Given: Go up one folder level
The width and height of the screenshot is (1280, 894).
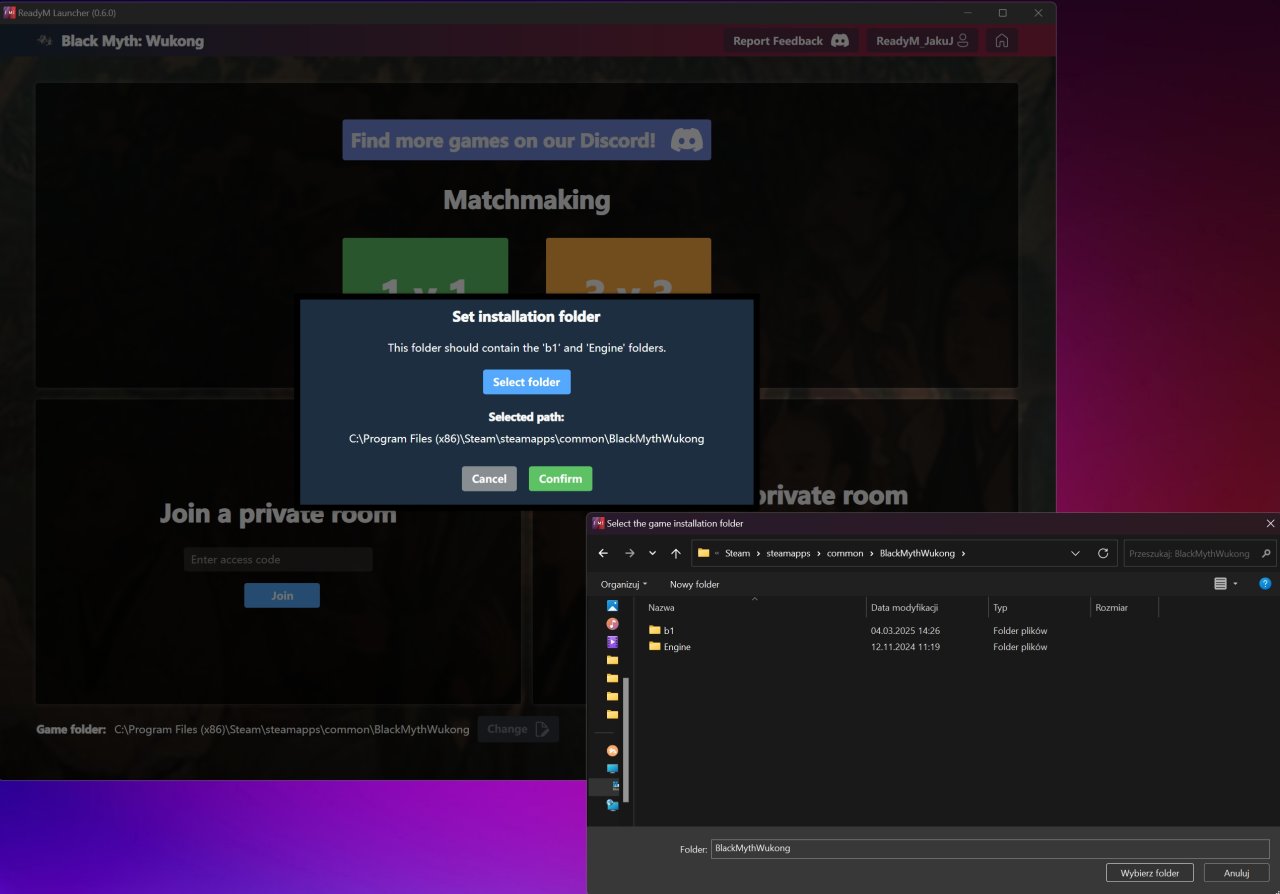Looking at the screenshot, I should tap(676, 553).
